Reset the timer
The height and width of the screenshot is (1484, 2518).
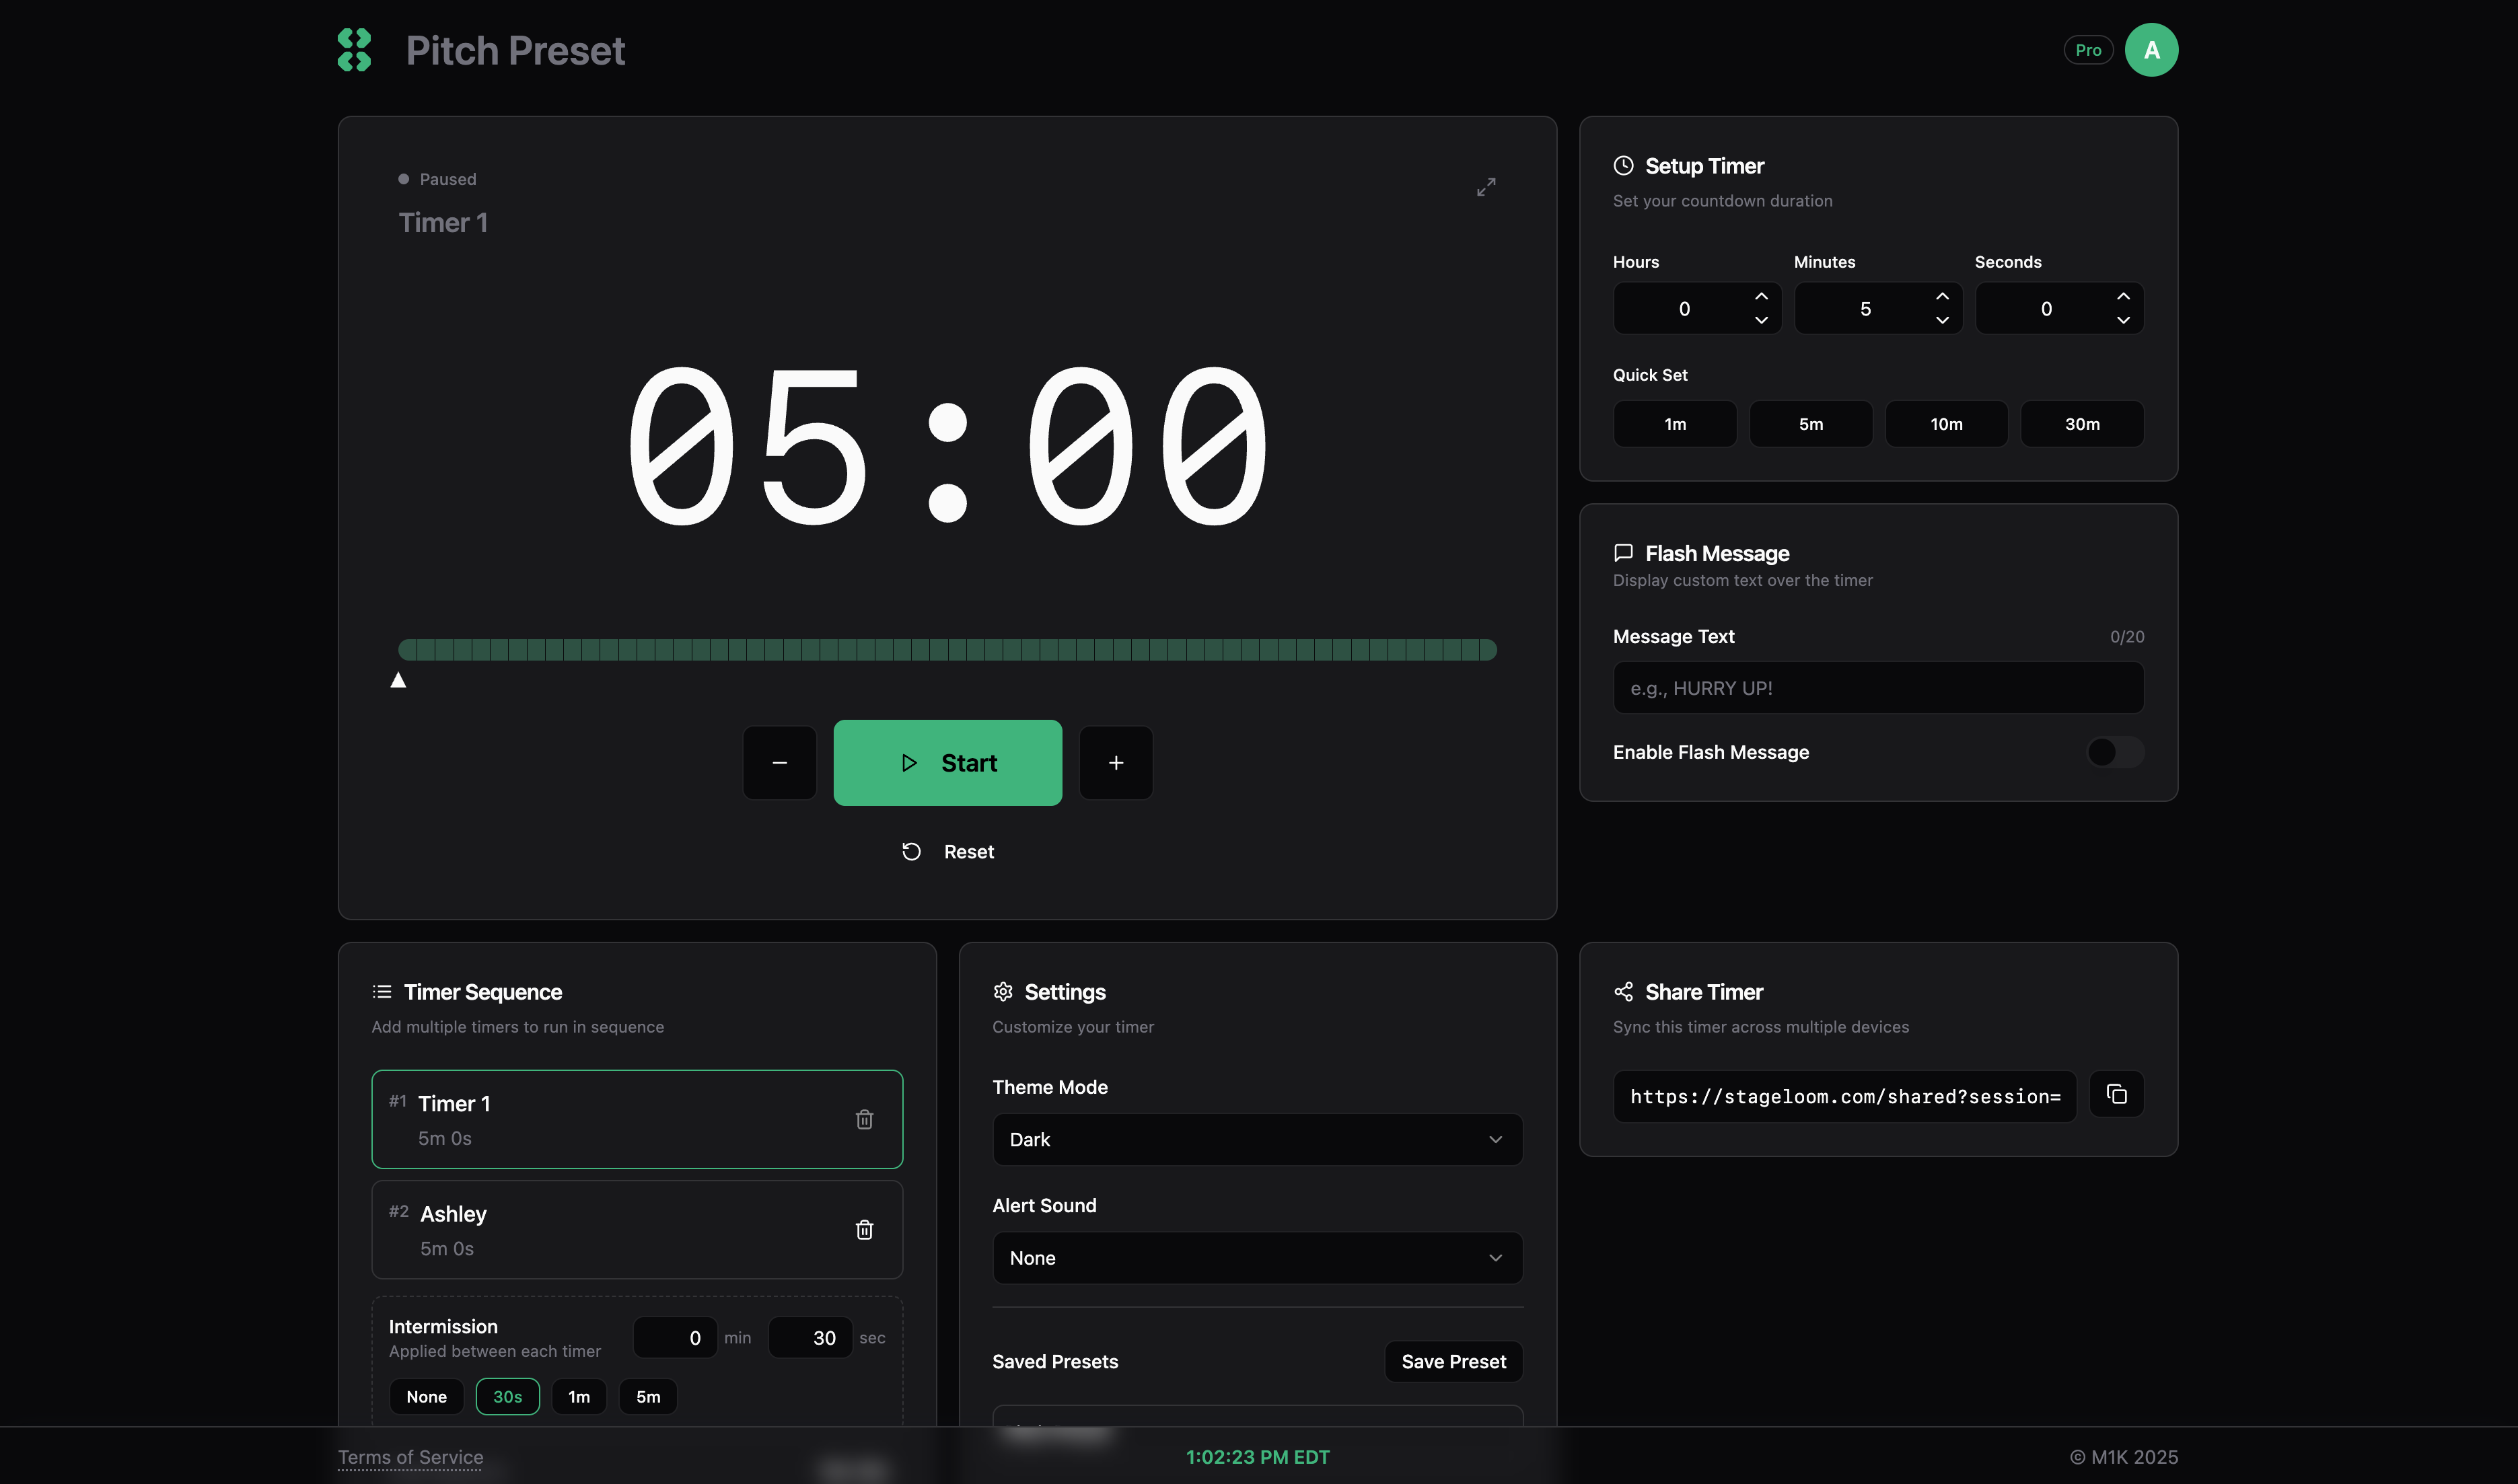tap(947, 852)
